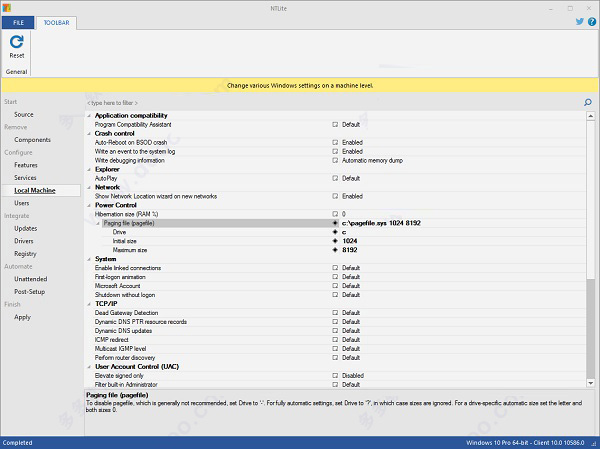Click the Drive row diamond marker
Image resolution: width=600 pixels, height=449 pixels.
[335, 232]
